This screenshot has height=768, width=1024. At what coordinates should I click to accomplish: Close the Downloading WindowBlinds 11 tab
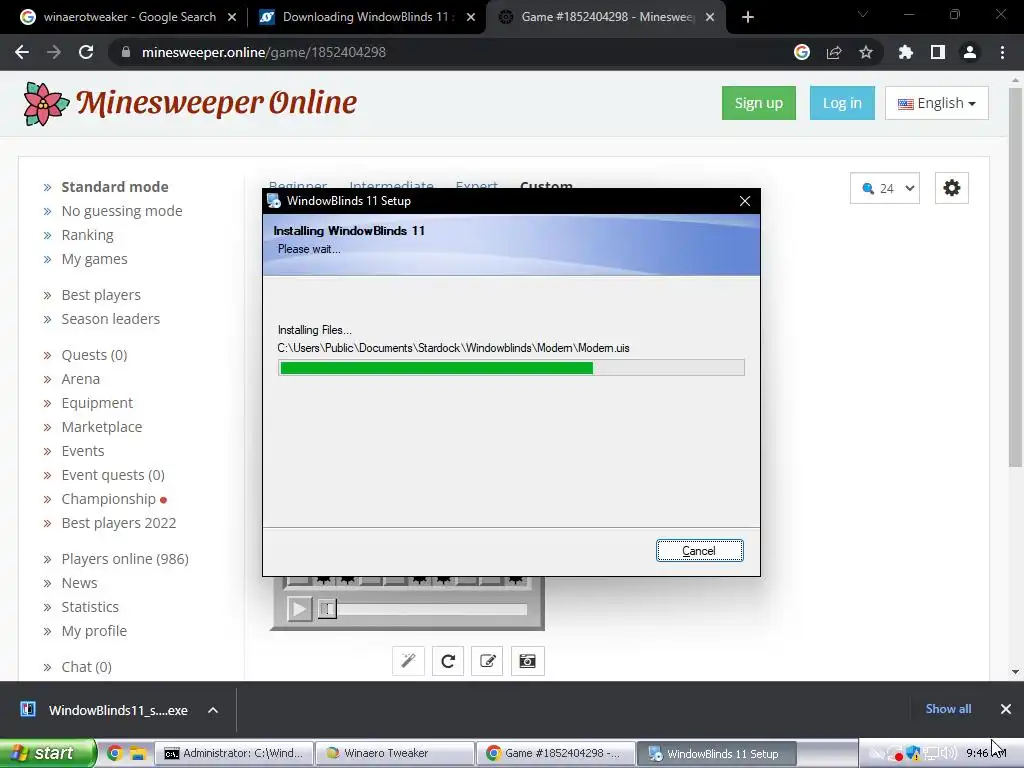(x=471, y=17)
